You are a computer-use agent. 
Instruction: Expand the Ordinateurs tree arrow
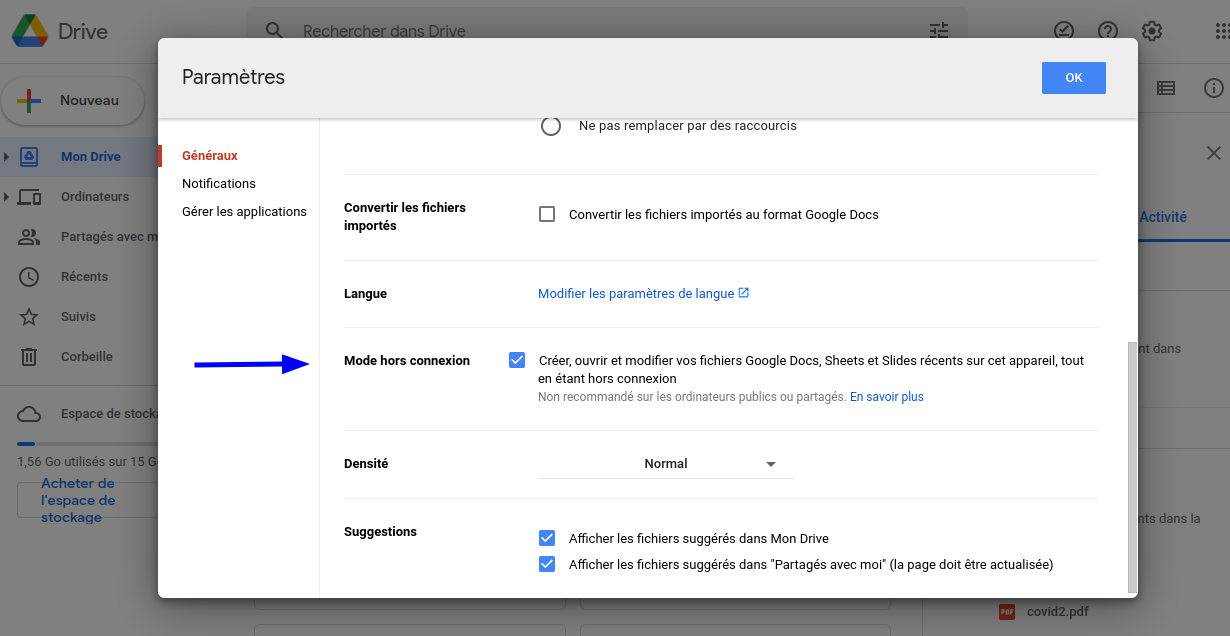(x=7, y=197)
